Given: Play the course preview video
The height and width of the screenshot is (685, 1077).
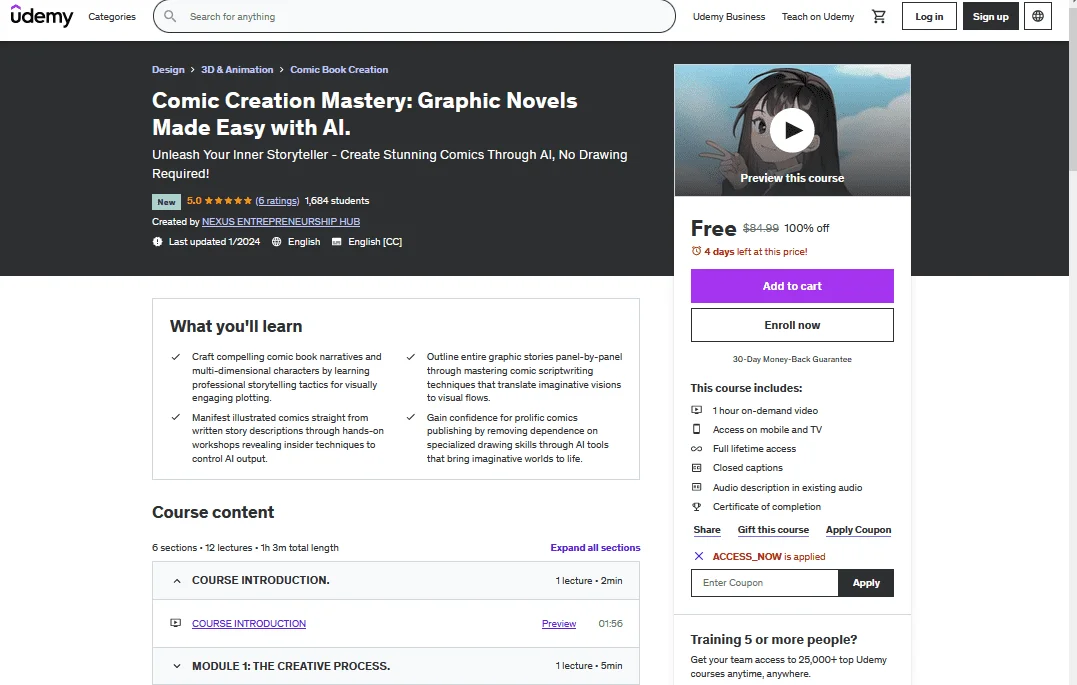Looking at the screenshot, I should click(x=792, y=130).
